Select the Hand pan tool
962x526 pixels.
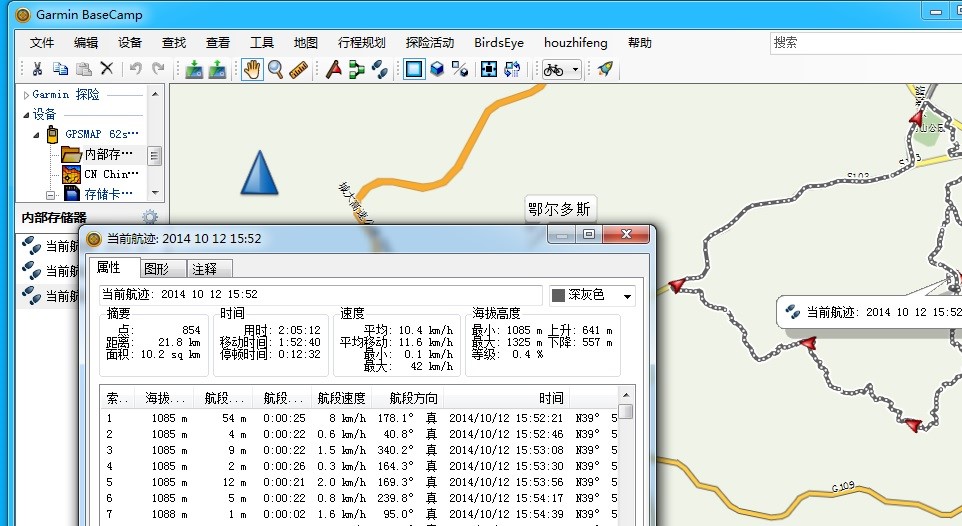[x=252, y=69]
